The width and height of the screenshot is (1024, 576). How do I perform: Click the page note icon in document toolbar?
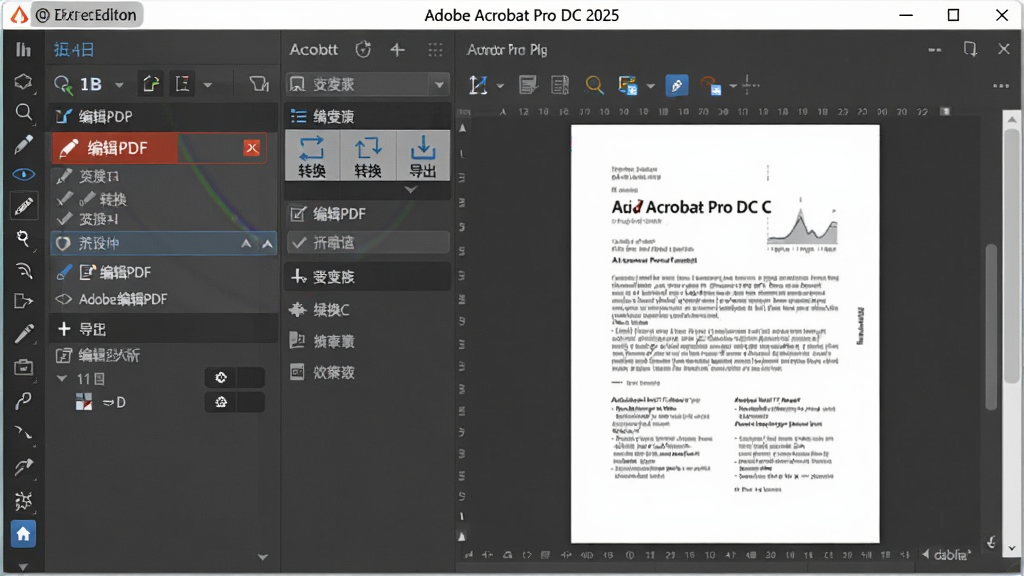[x=528, y=85]
